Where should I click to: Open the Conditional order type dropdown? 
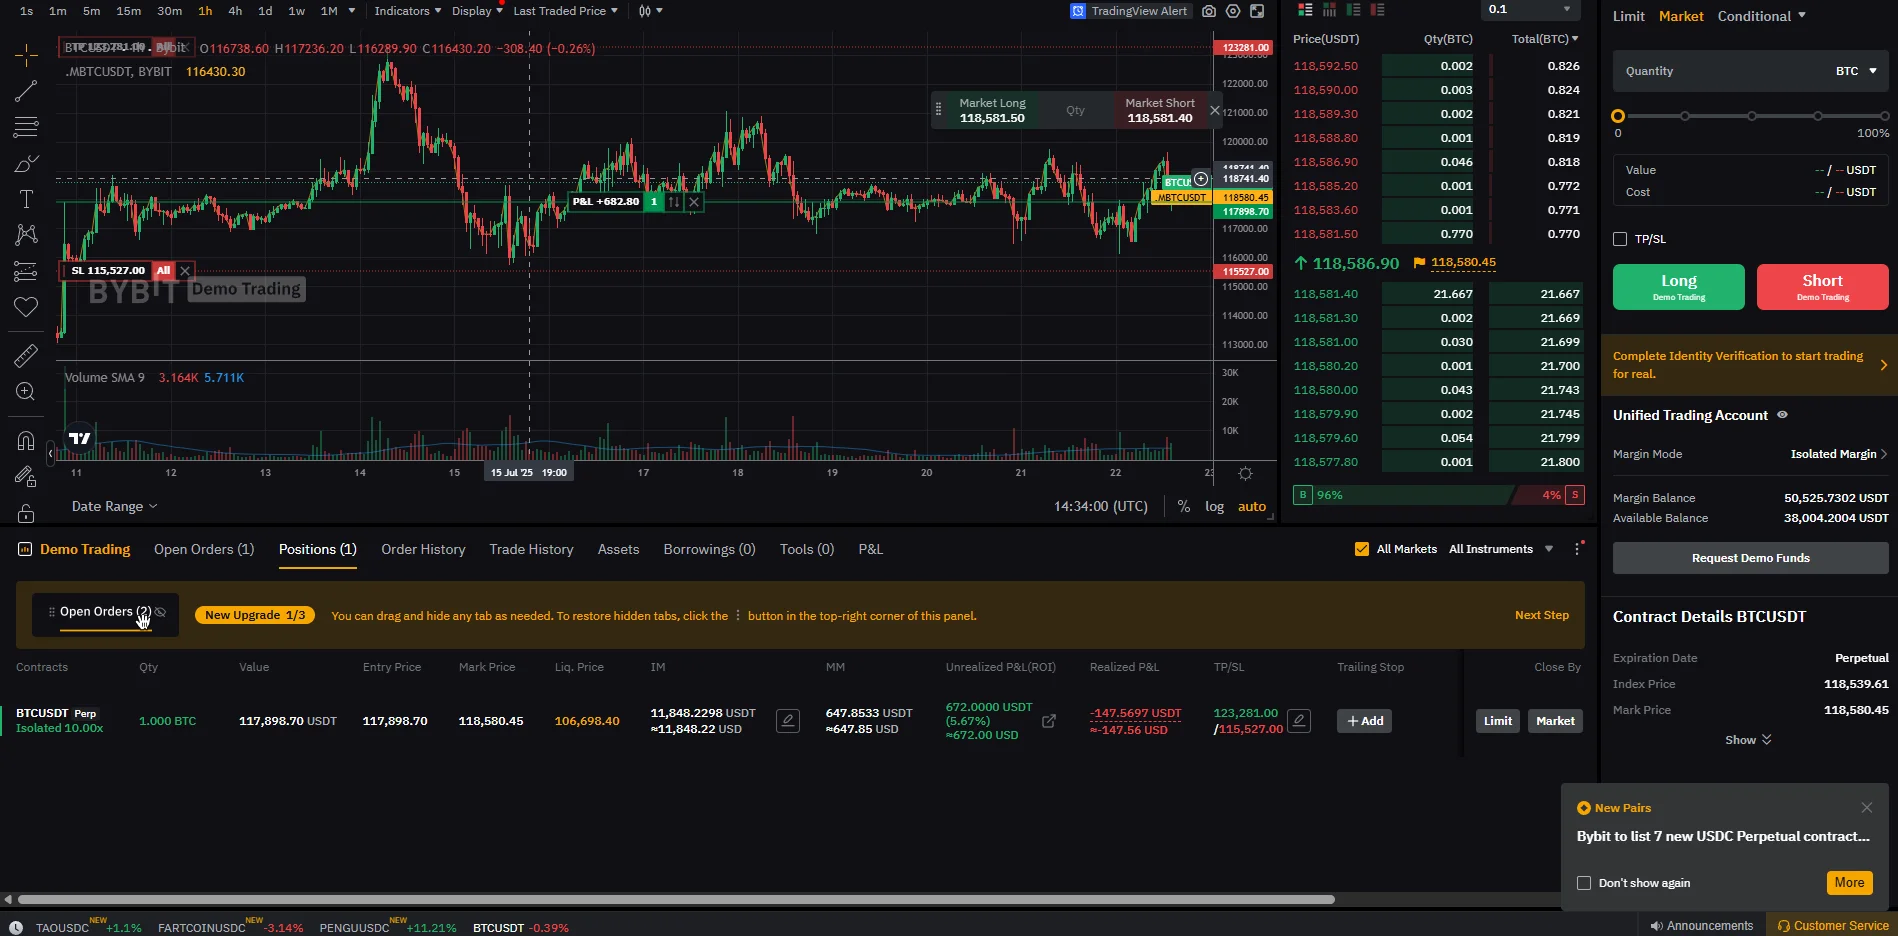pyautogui.click(x=1762, y=16)
